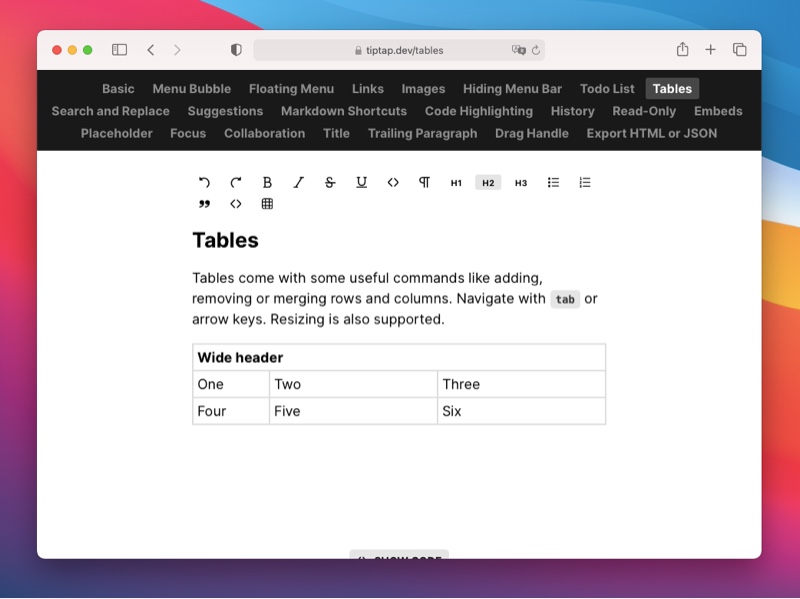Click the Safari address bar

399,50
